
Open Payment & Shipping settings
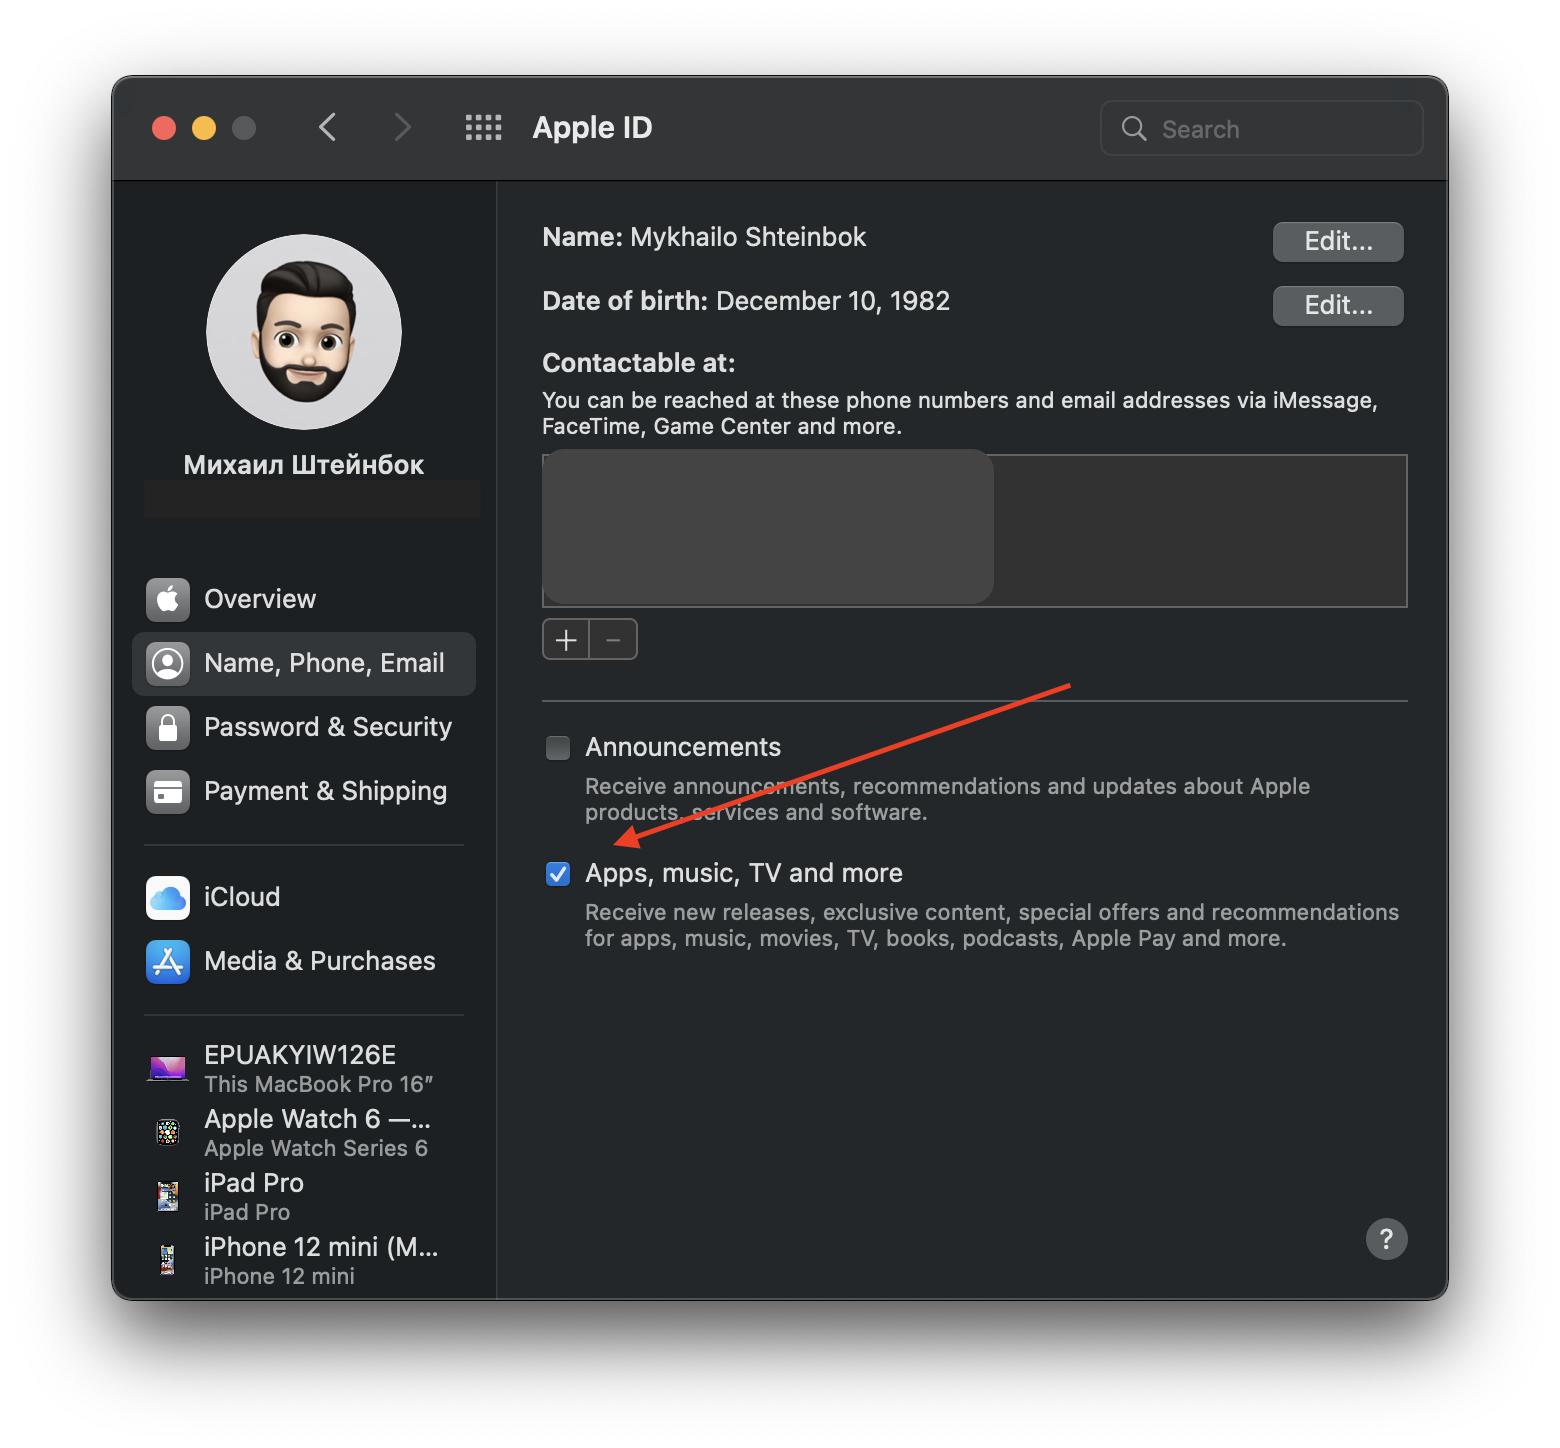304,791
